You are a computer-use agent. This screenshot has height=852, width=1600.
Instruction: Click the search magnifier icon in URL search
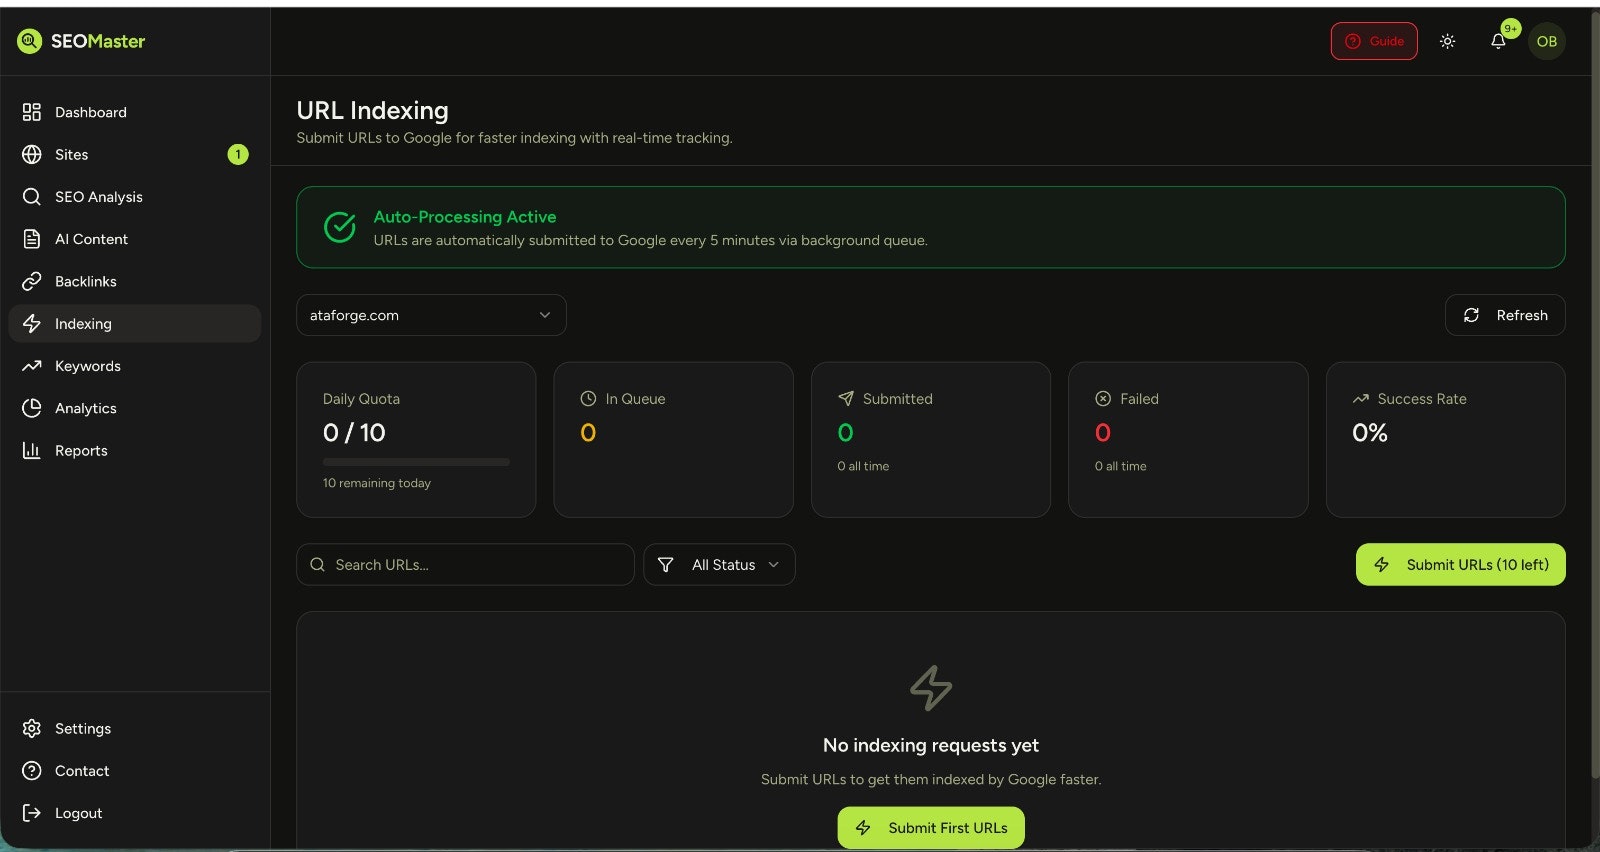click(318, 565)
